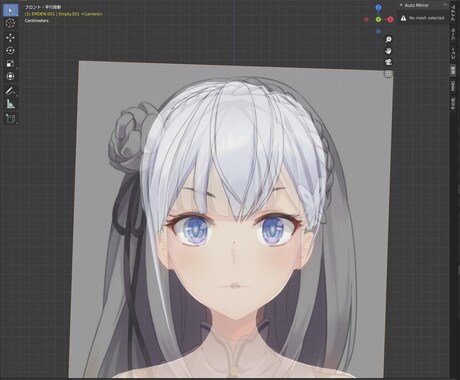460x380 pixels.
Task: Collapse the Auto Mirror panel triangle
Action: coord(401,5)
